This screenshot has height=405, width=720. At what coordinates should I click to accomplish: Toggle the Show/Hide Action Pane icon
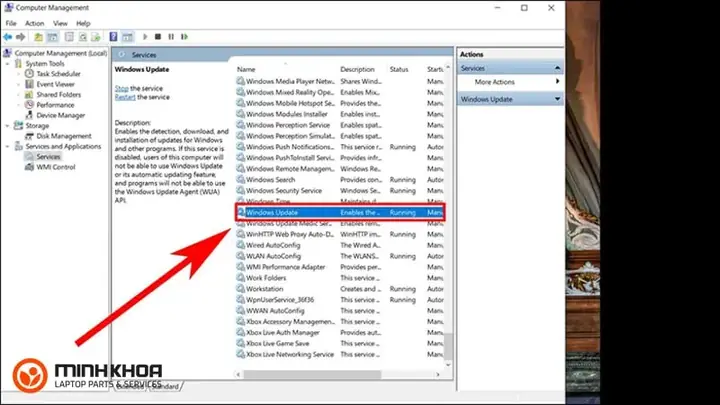(127, 37)
